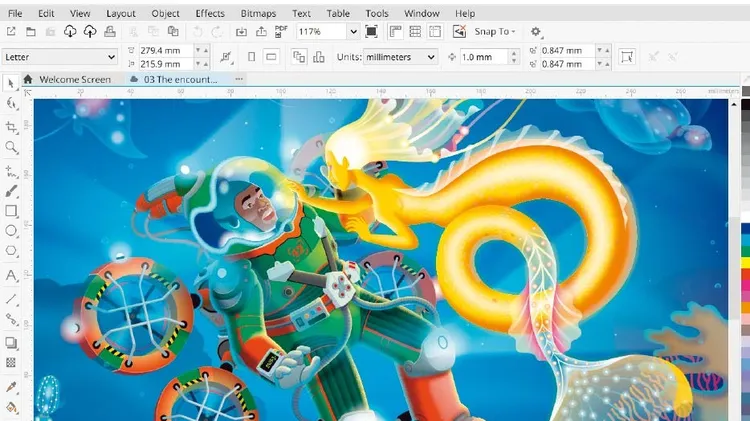Viewport: 750px width, 421px height.
Task: Open the Window menu
Action: coord(422,13)
